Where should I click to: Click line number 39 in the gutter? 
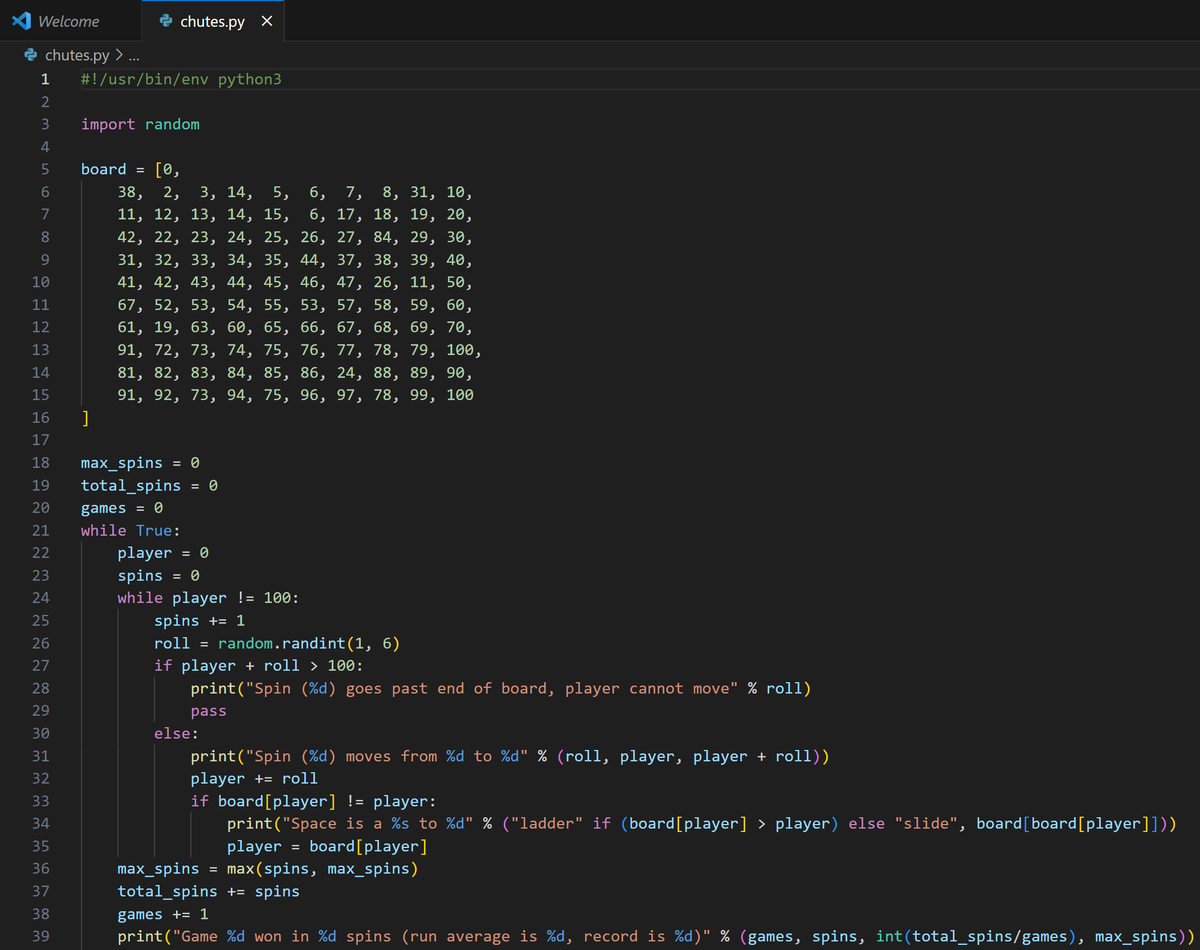click(41, 937)
